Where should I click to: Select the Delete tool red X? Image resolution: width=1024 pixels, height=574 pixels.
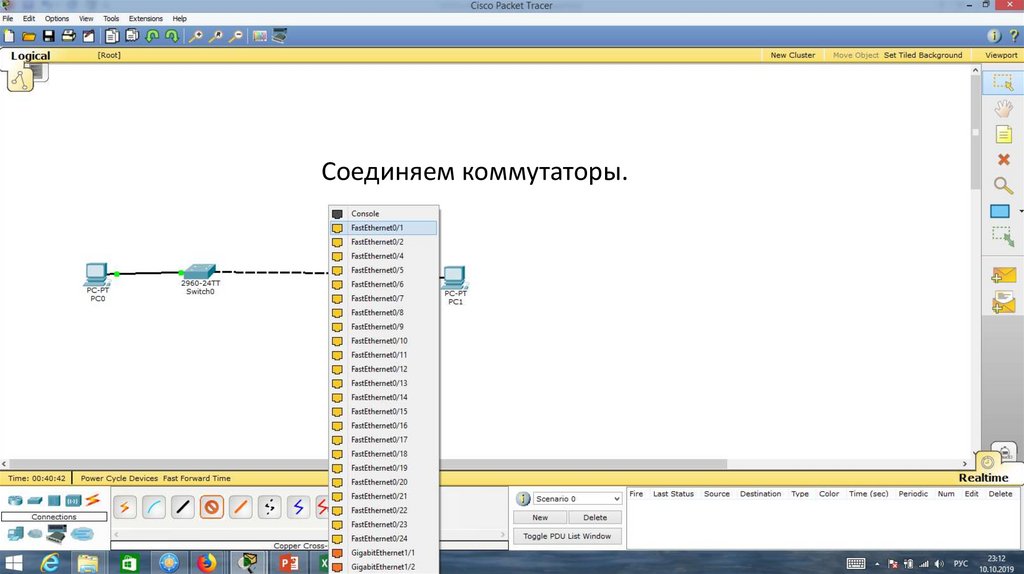1003,159
